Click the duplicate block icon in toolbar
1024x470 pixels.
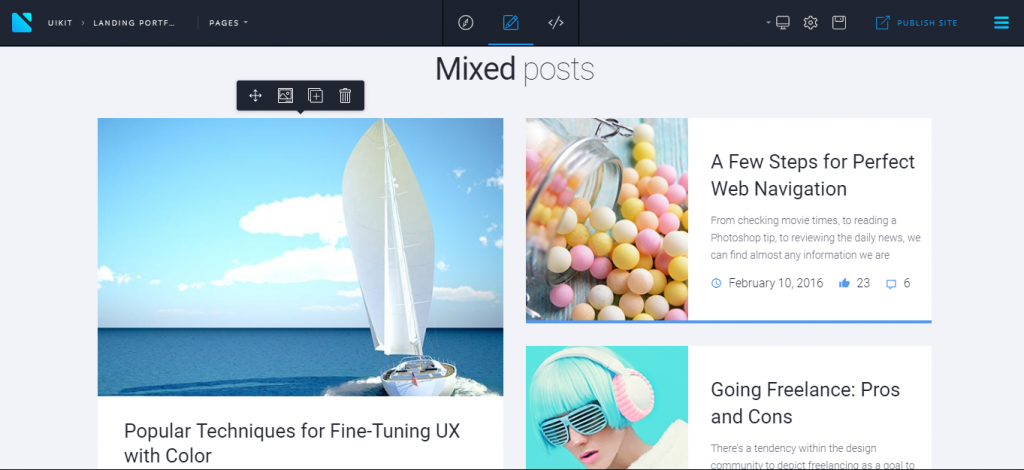[315, 96]
